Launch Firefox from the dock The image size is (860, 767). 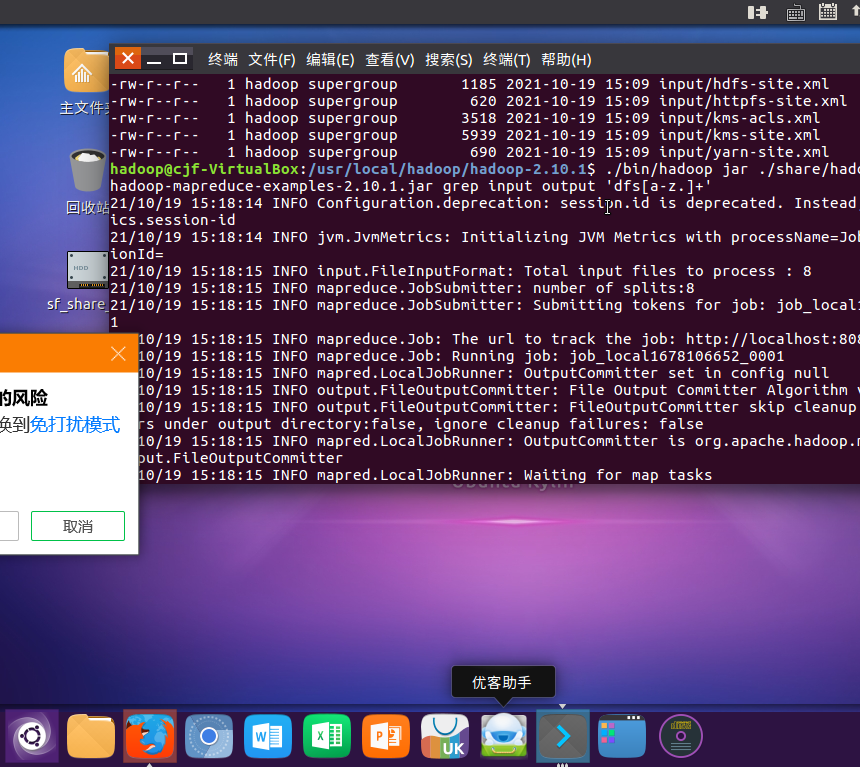pyautogui.click(x=150, y=736)
